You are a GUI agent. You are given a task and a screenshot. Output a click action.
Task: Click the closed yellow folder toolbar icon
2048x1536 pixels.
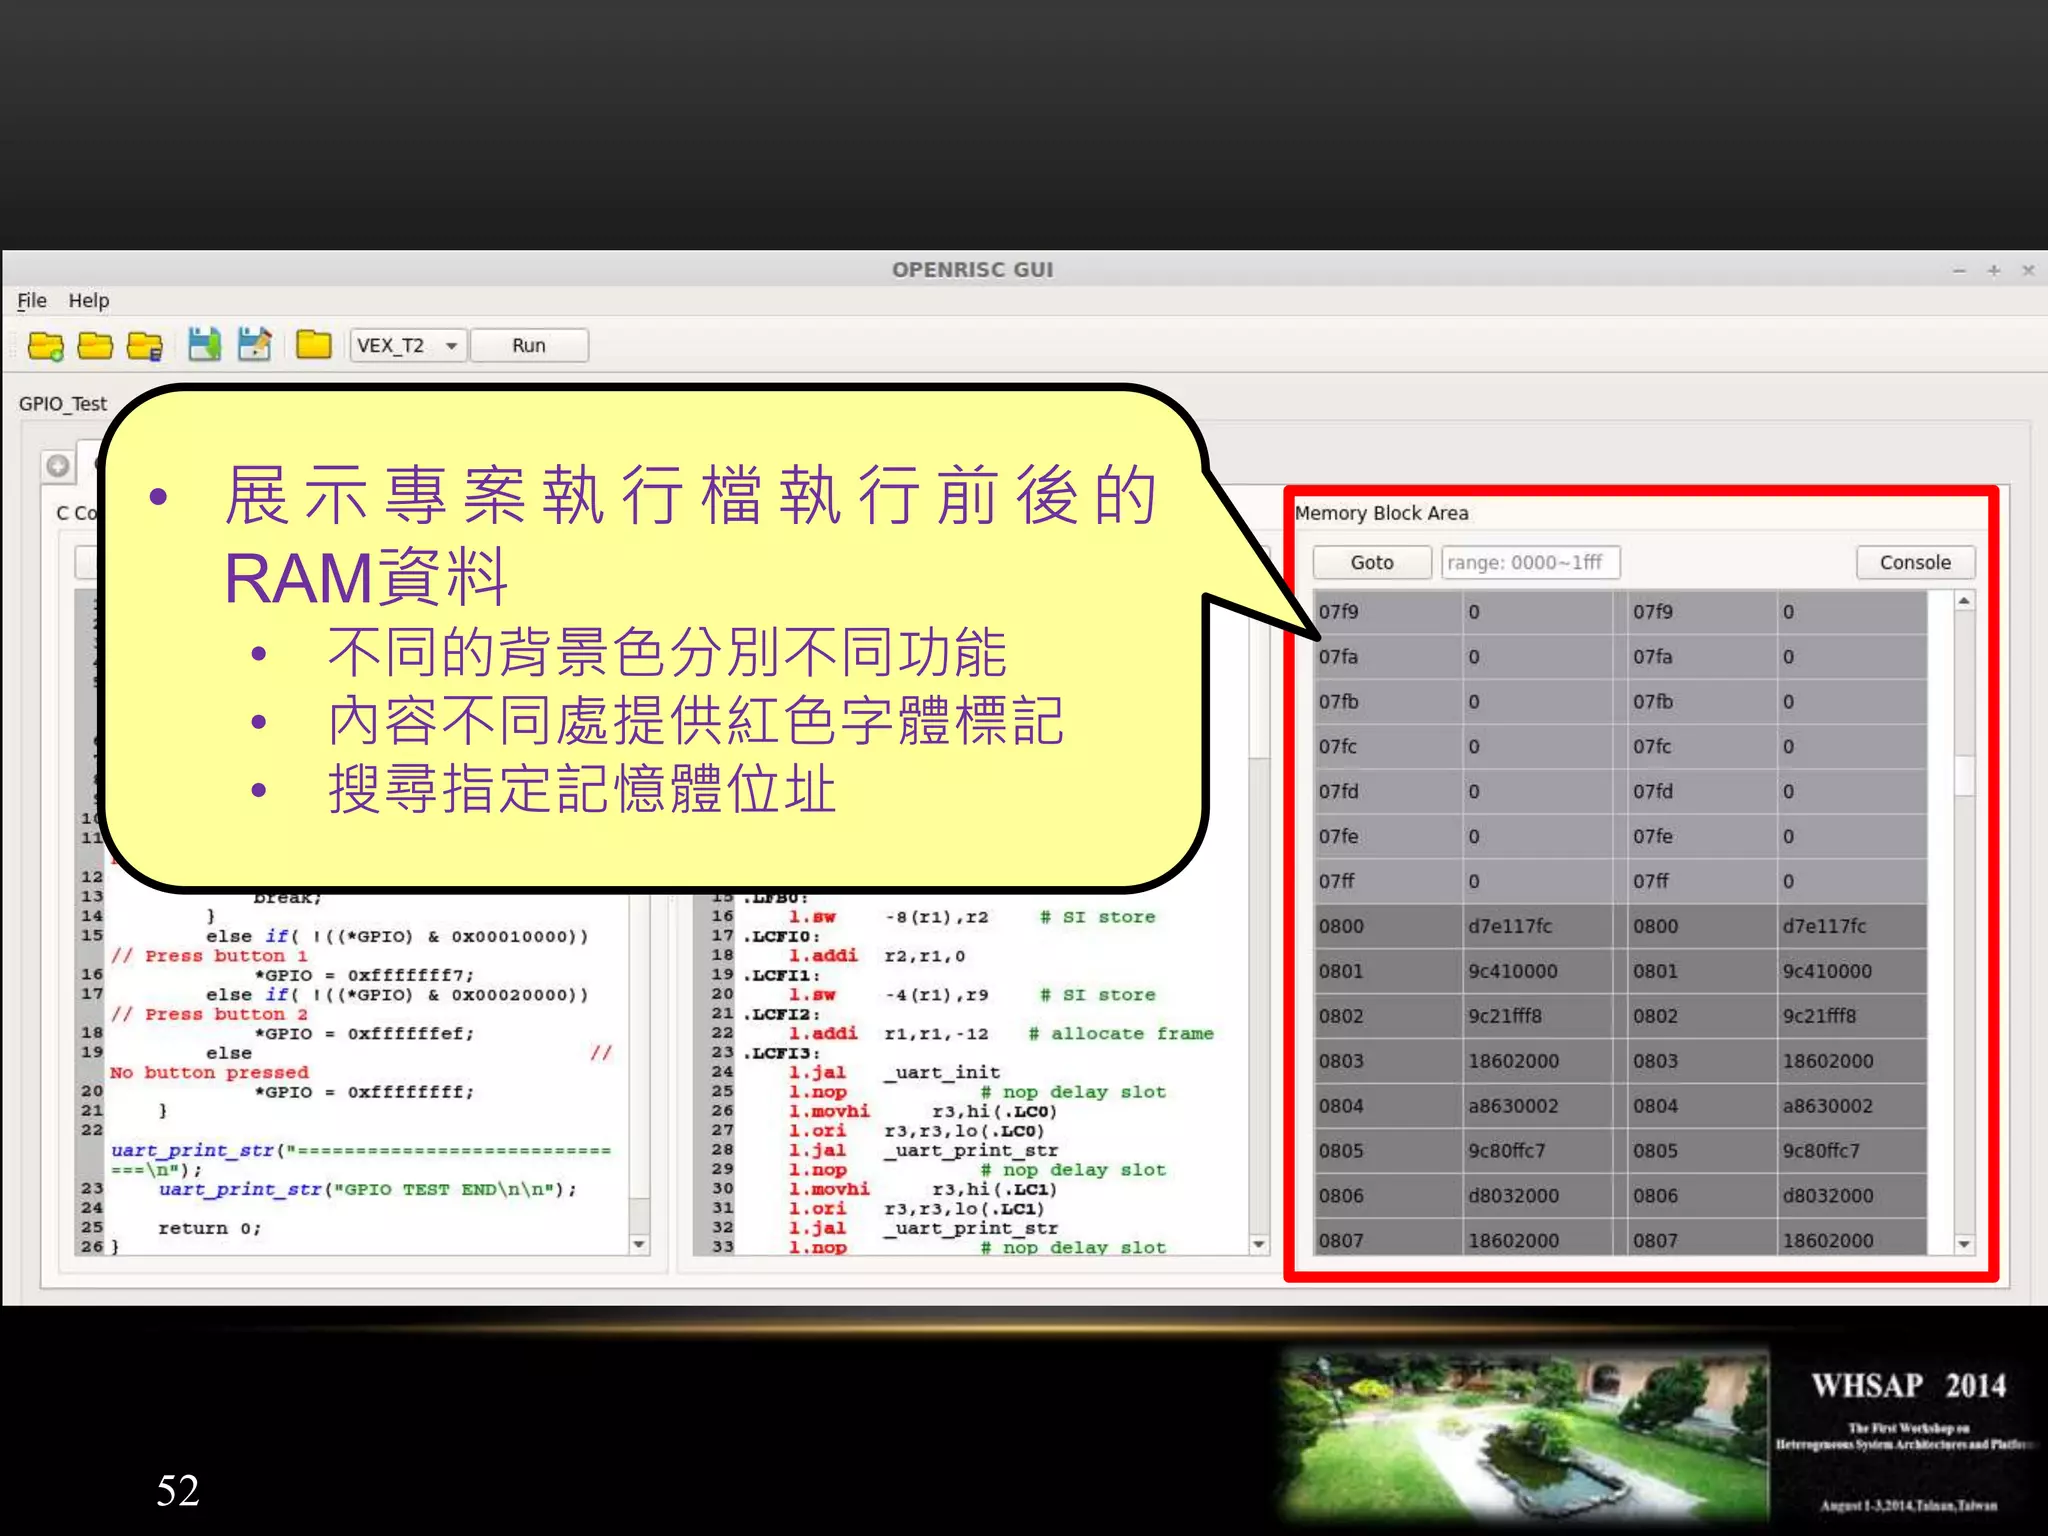(x=314, y=345)
